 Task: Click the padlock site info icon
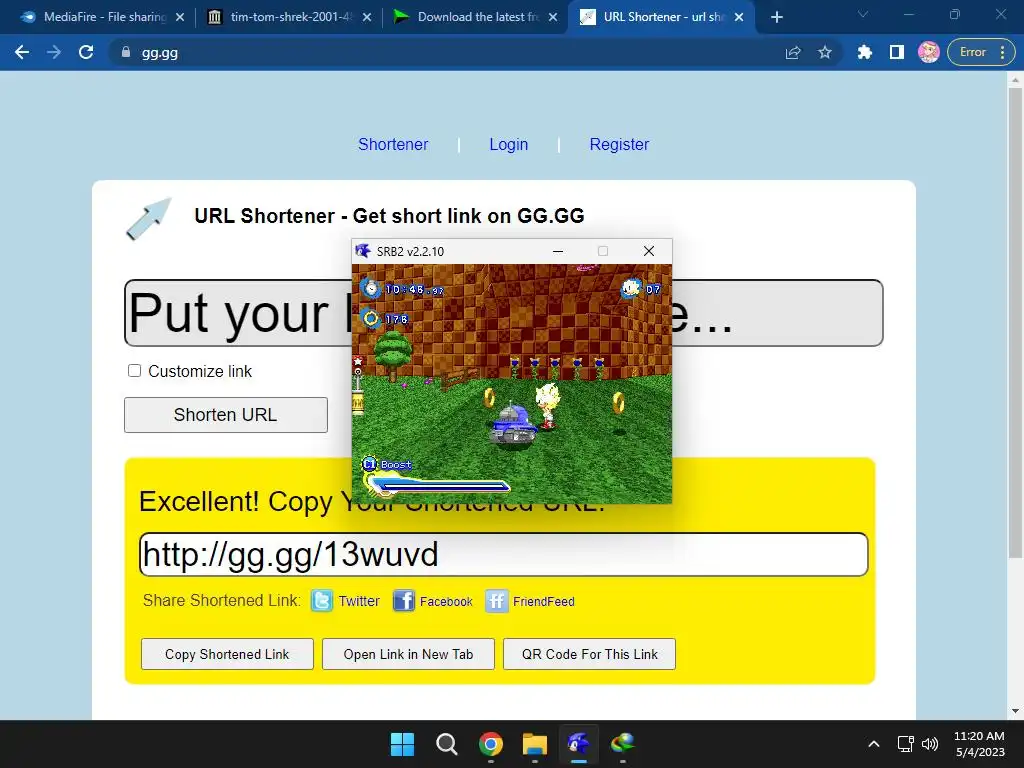(125, 52)
